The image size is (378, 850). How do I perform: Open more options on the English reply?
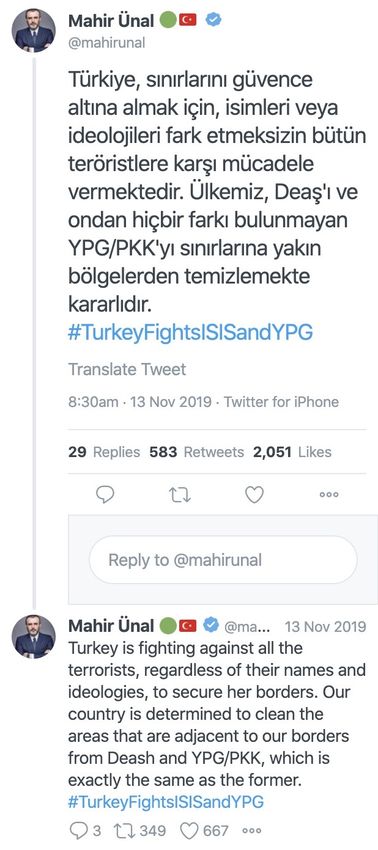[251, 830]
